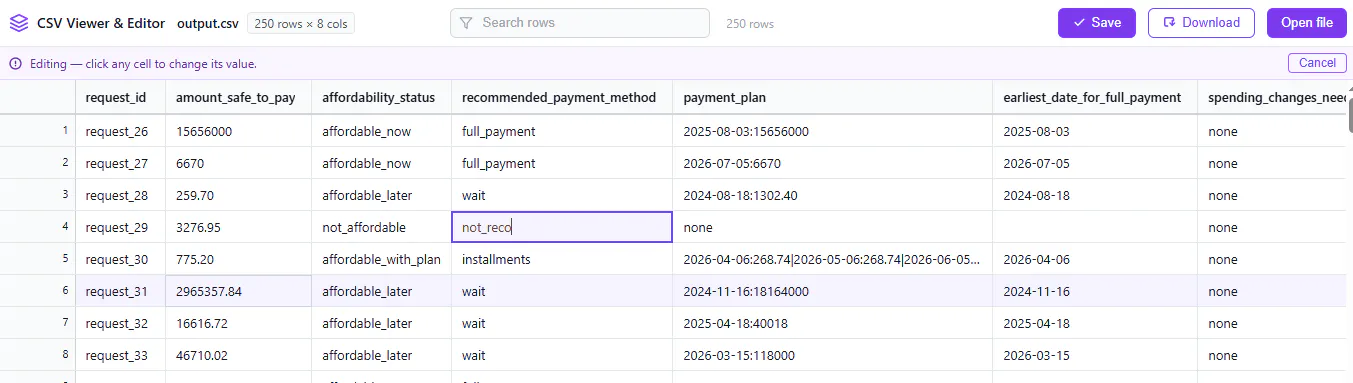The image size is (1353, 383).
Task: Click the affordable_with_plan status cell
Action: tap(381, 259)
